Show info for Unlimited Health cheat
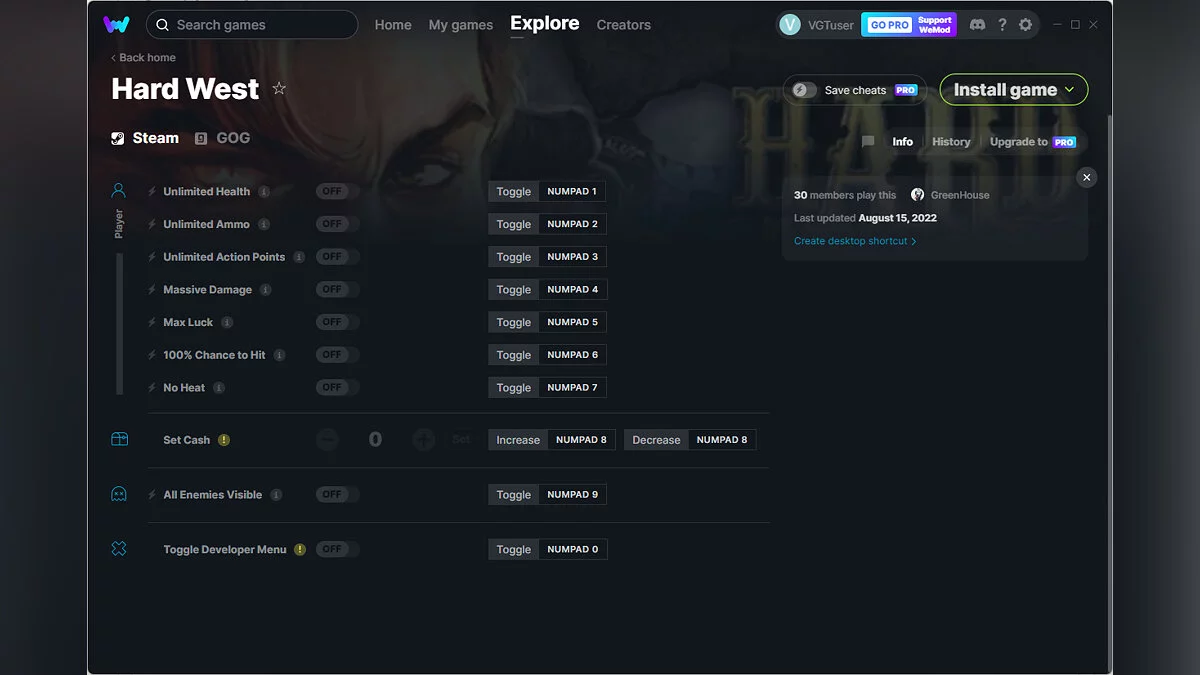Viewport: 1200px width, 675px height. 264,192
